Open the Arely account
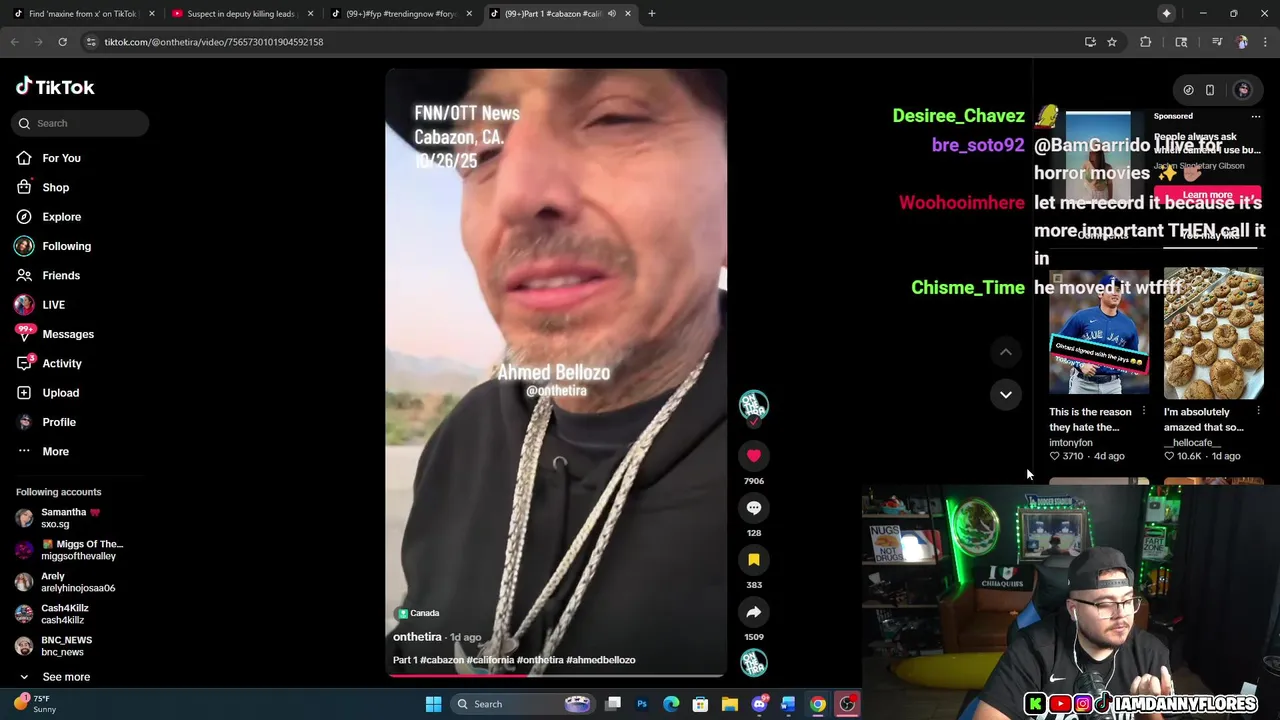The height and width of the screenshot is (720, 1280). (x=65, y=582)
